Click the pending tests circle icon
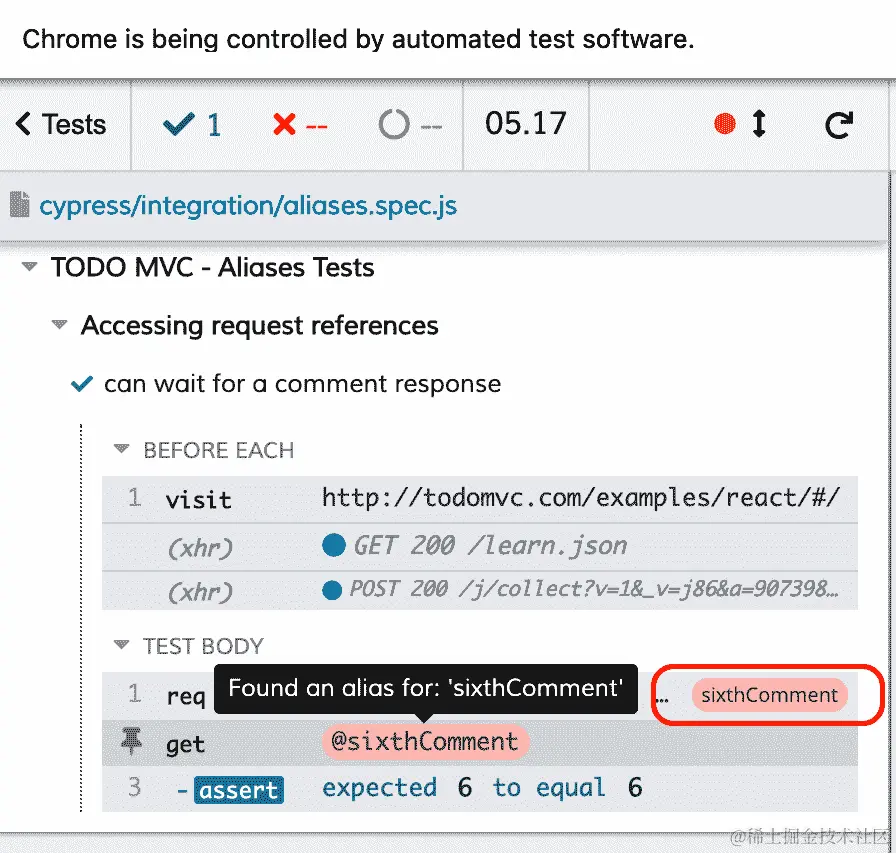 (x=394, y=124)
